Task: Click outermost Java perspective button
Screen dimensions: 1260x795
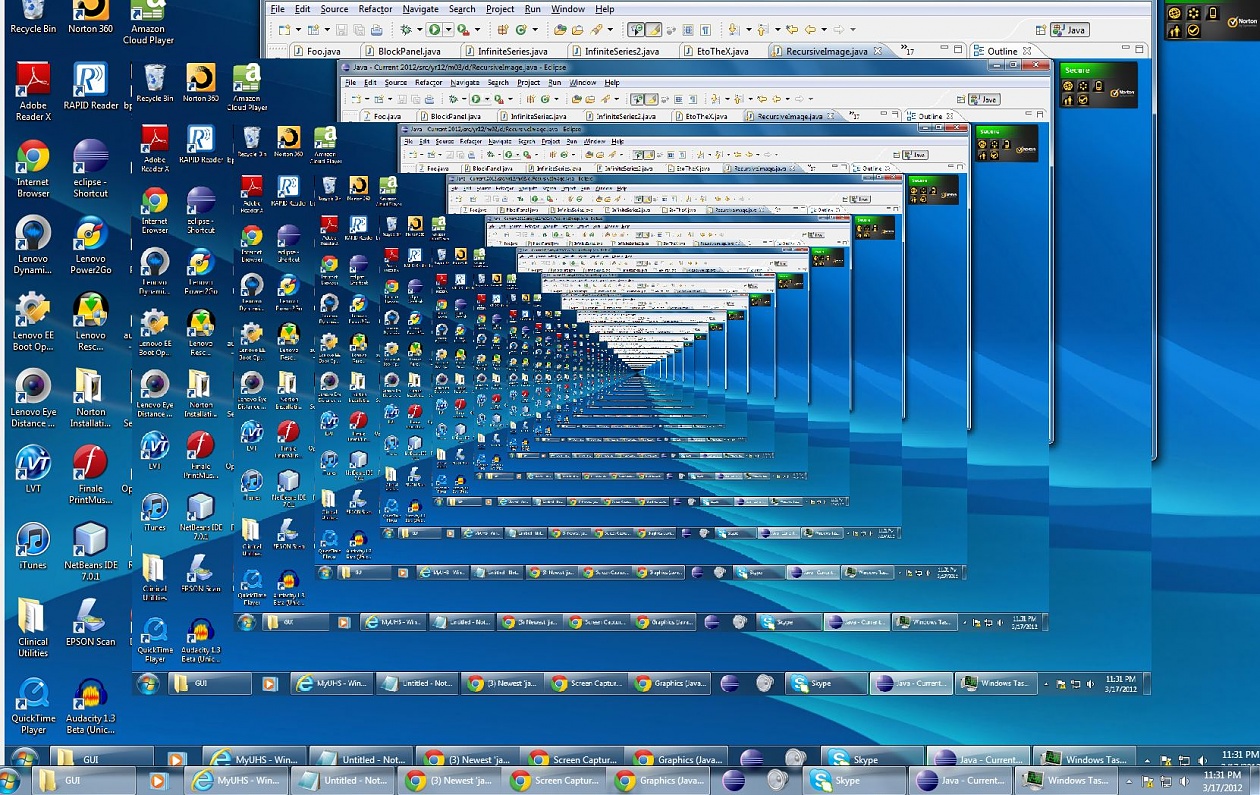Action: [1070, 30]
